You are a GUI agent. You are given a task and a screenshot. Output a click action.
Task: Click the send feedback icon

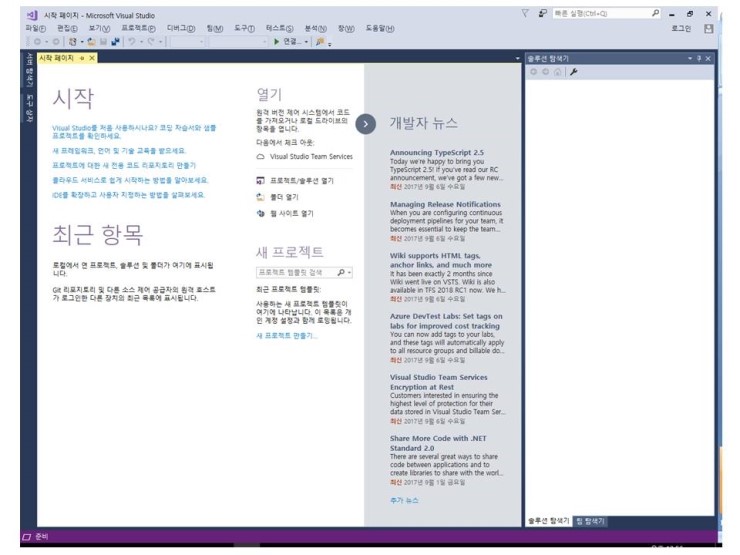pos(542,14)
